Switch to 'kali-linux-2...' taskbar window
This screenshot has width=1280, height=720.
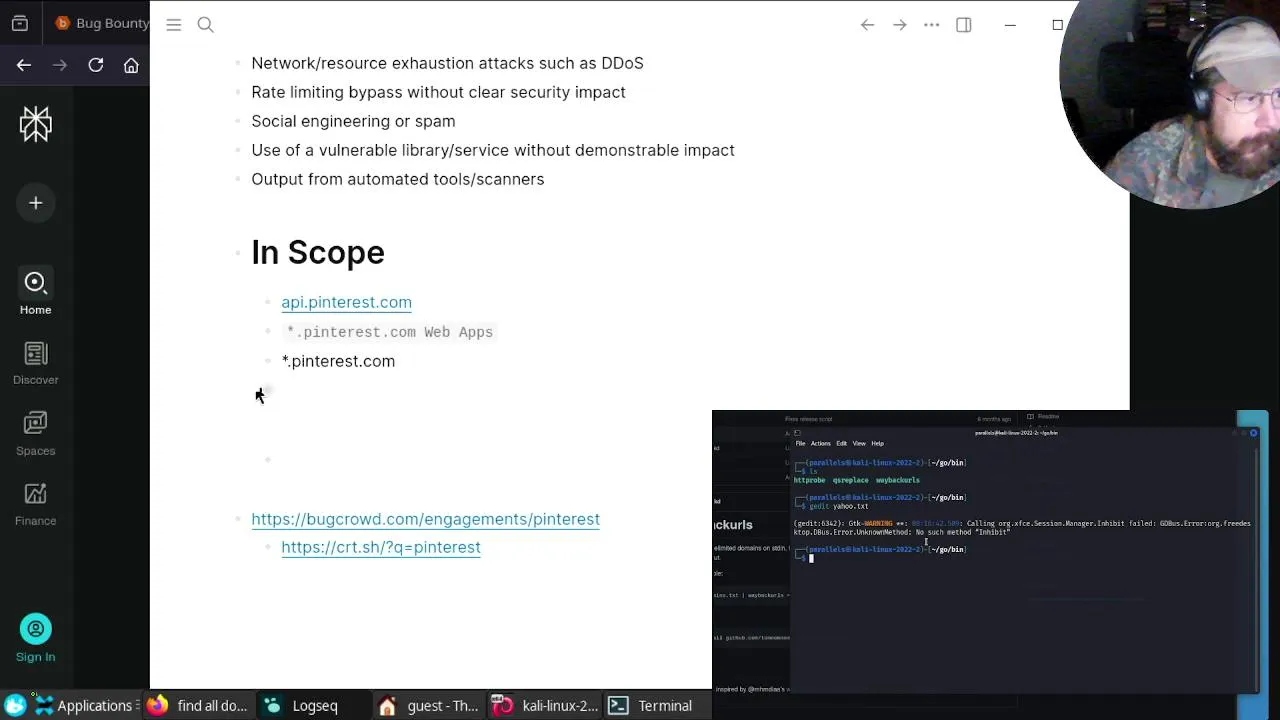coord(546,706)
